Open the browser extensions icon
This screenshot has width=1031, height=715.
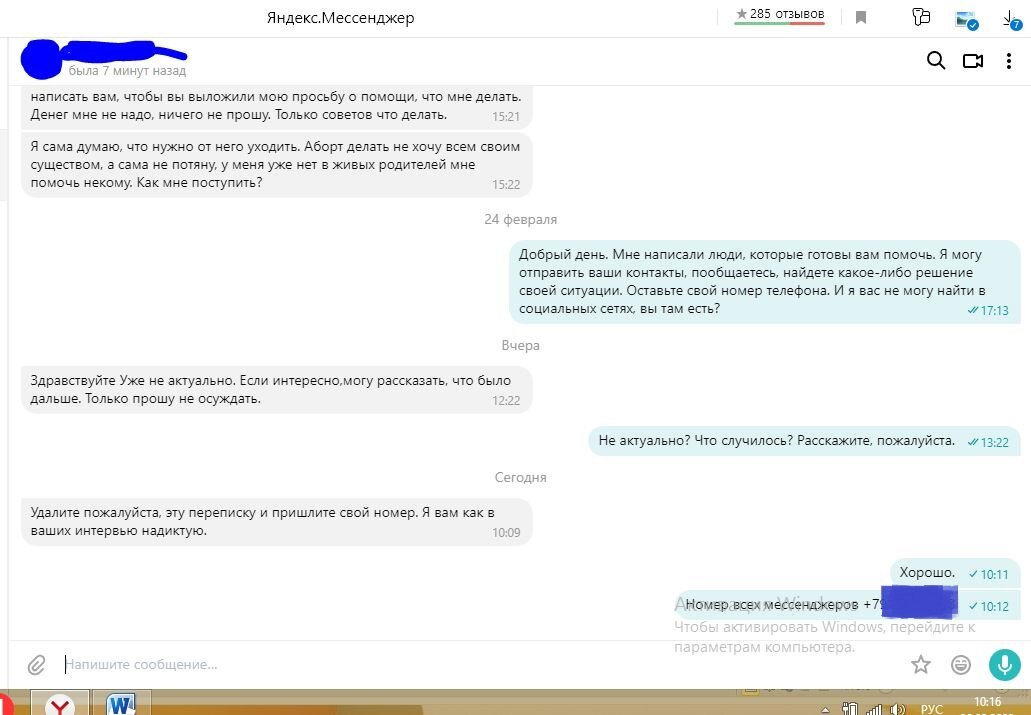921,17
